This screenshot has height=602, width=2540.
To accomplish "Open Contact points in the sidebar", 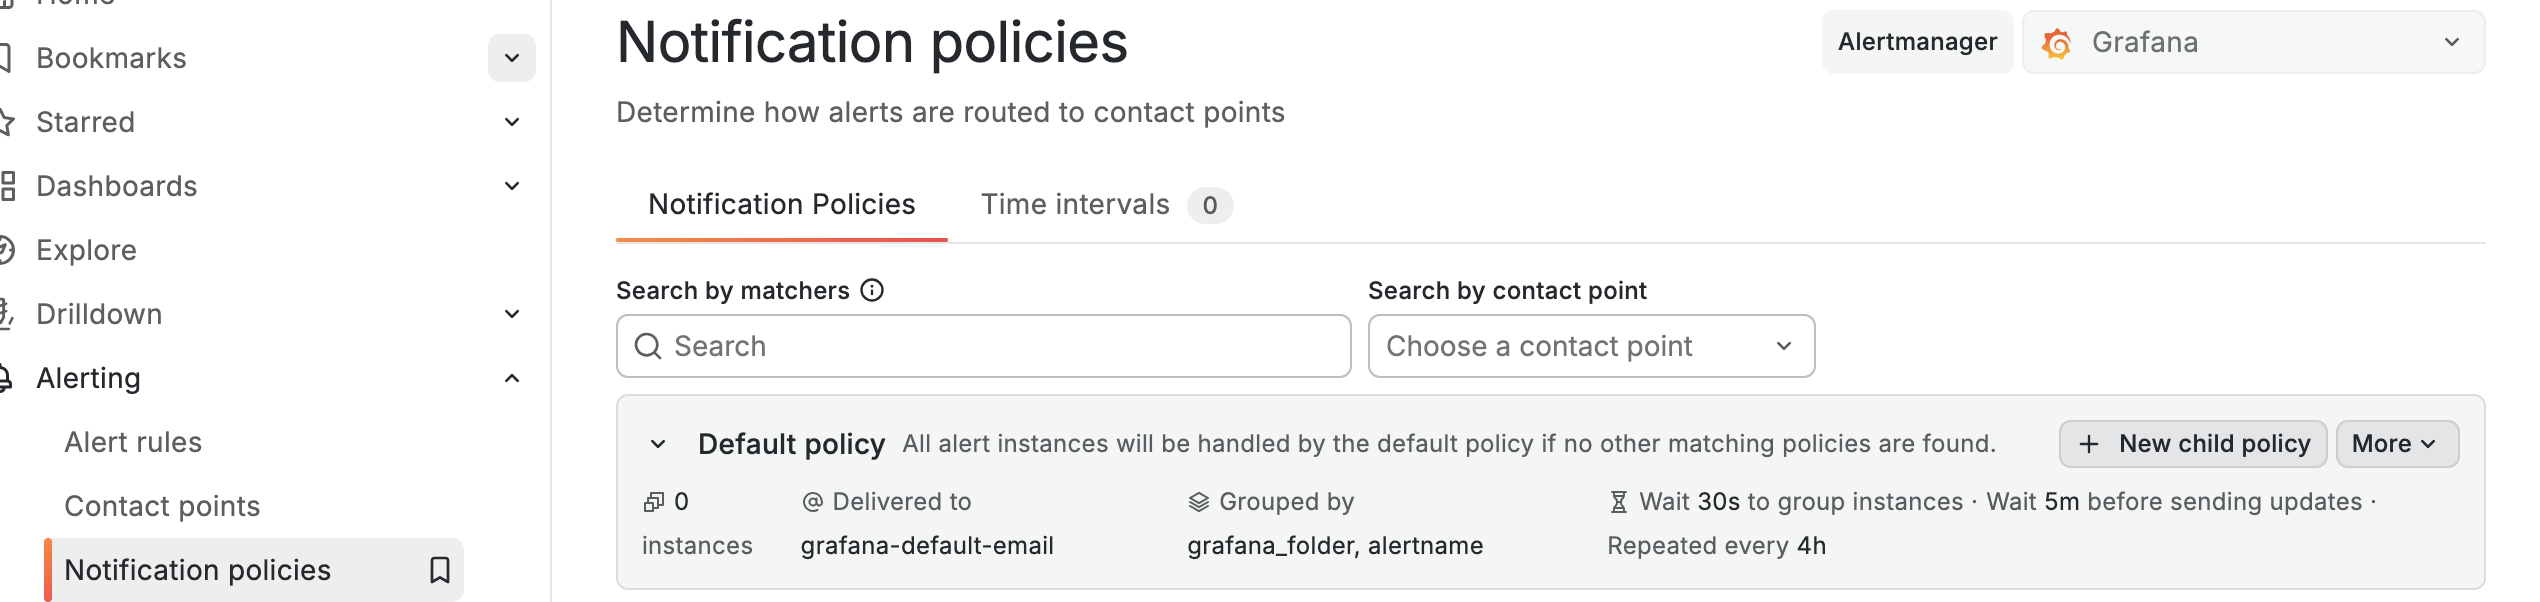I will (162, 506).
